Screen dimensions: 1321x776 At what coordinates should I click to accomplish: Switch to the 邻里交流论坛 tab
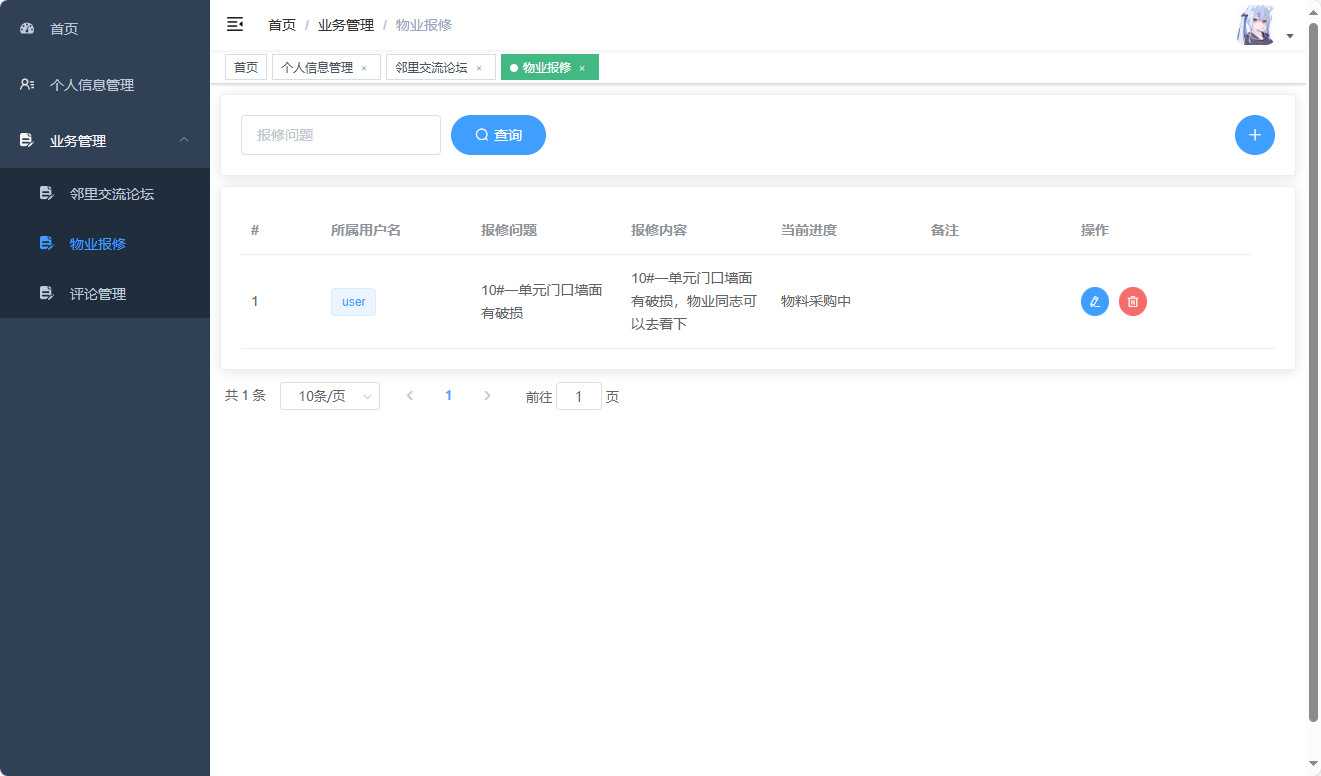430,67
